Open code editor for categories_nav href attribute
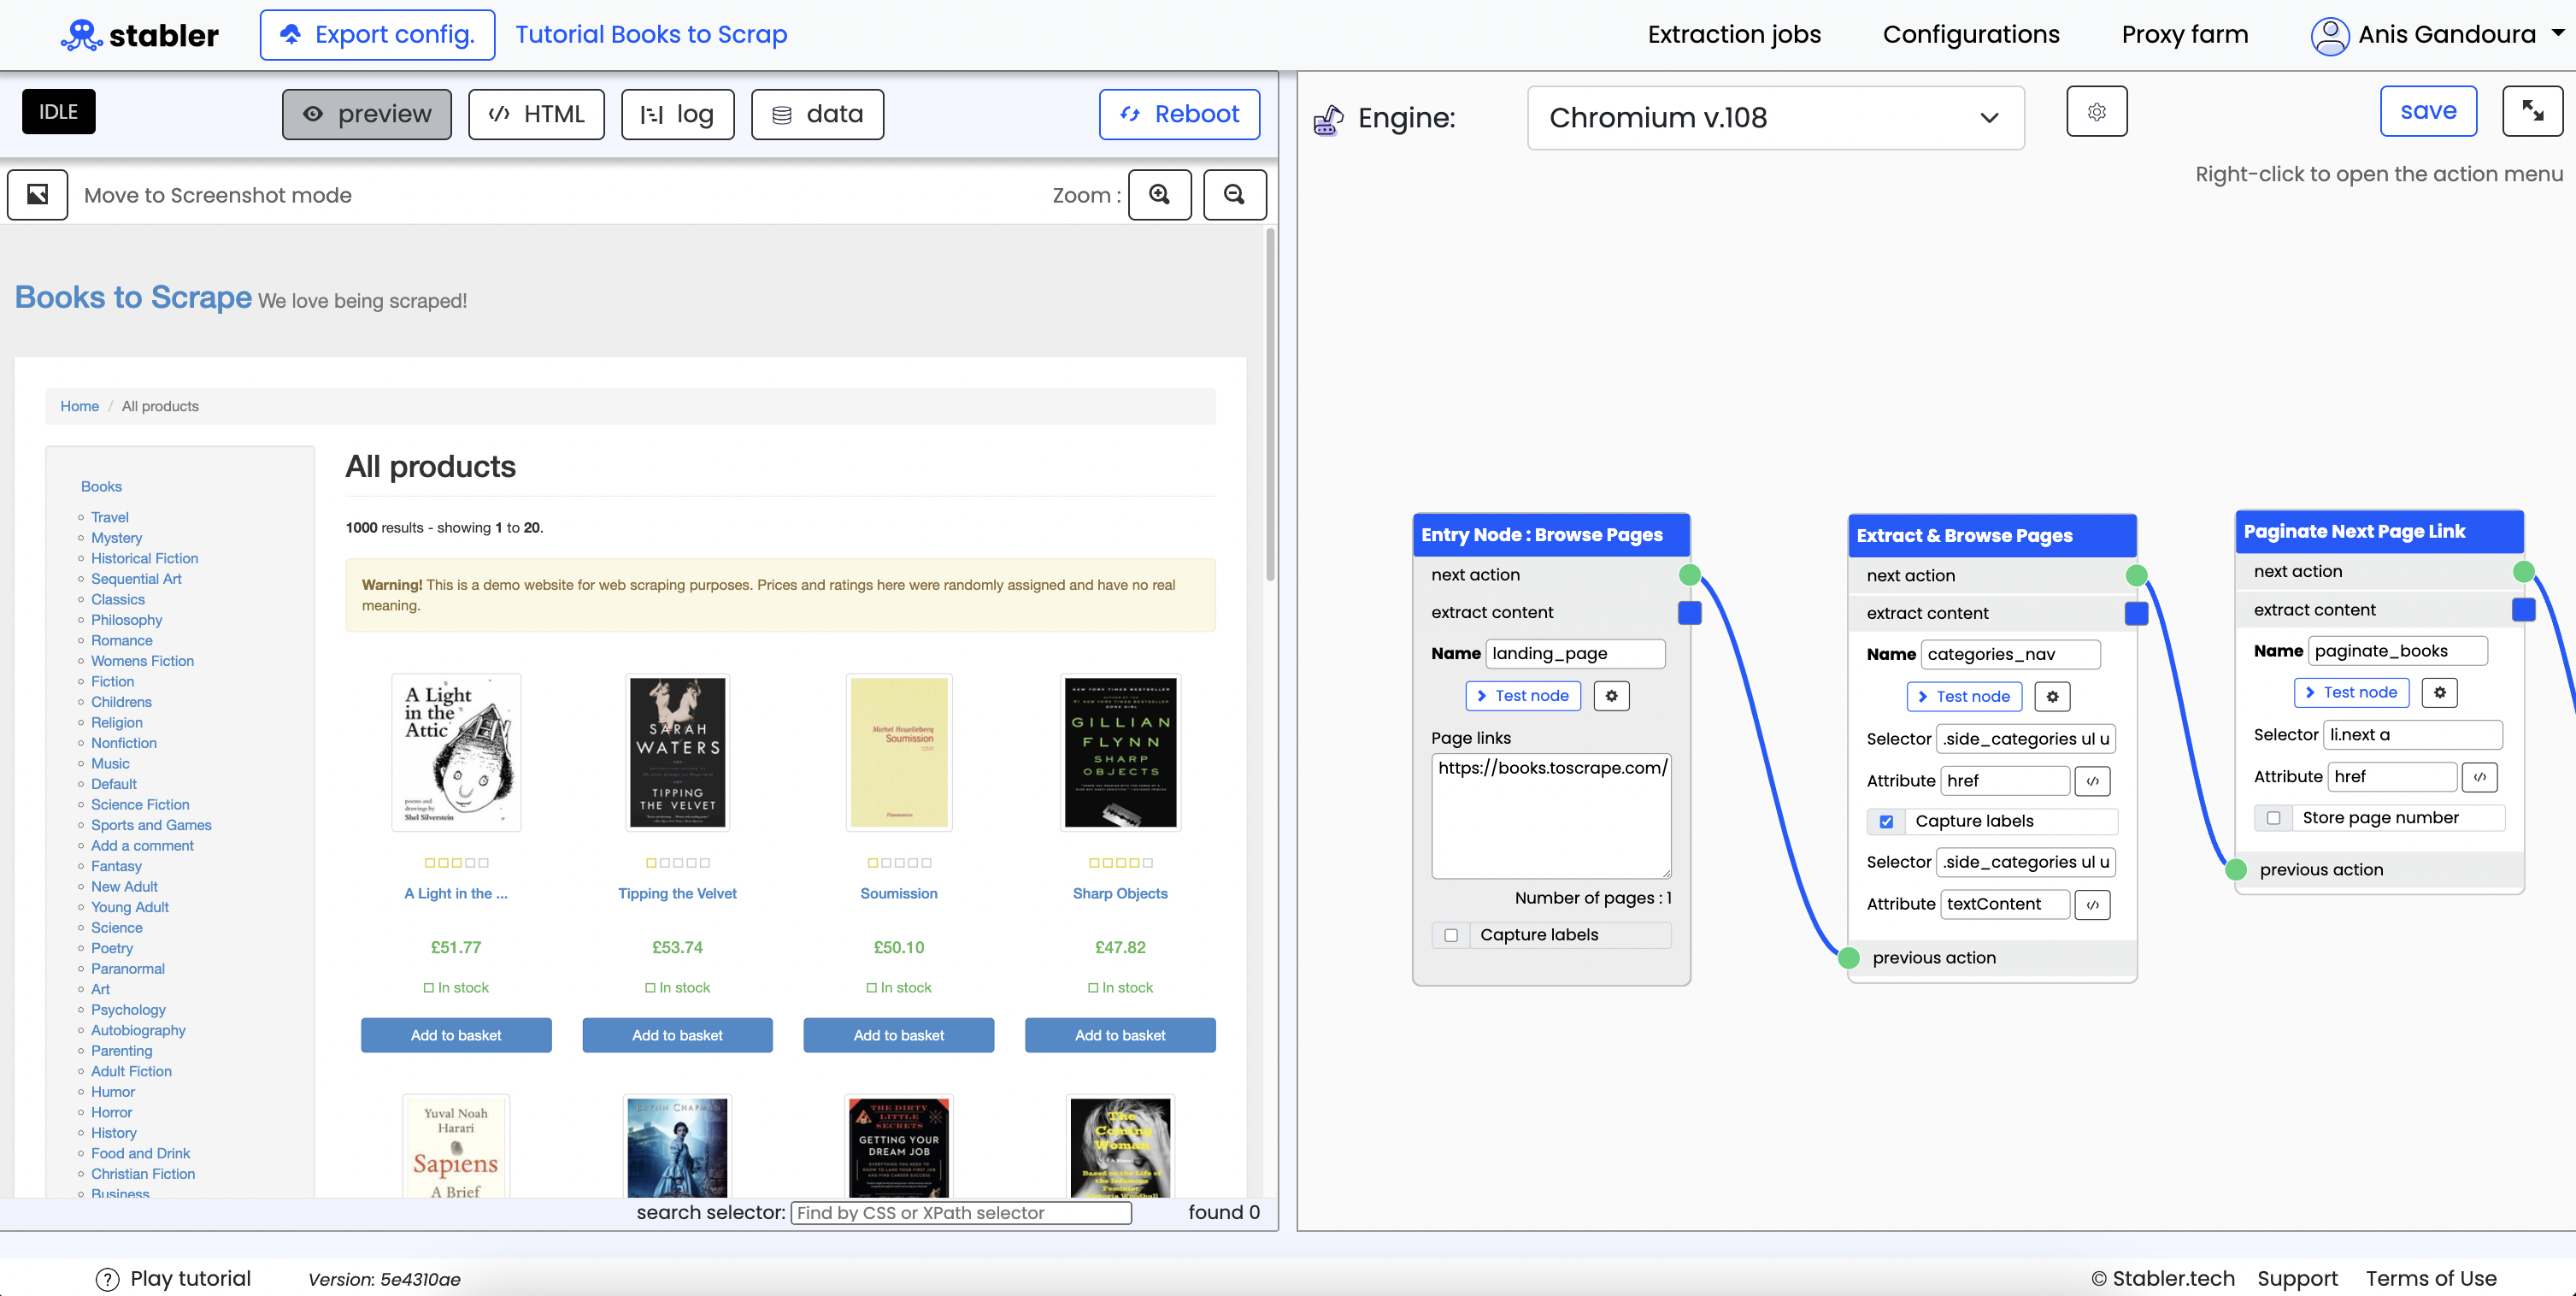Image resolution: width=2576 pixels, height=1296 pixels. (x=2092, y=781)
